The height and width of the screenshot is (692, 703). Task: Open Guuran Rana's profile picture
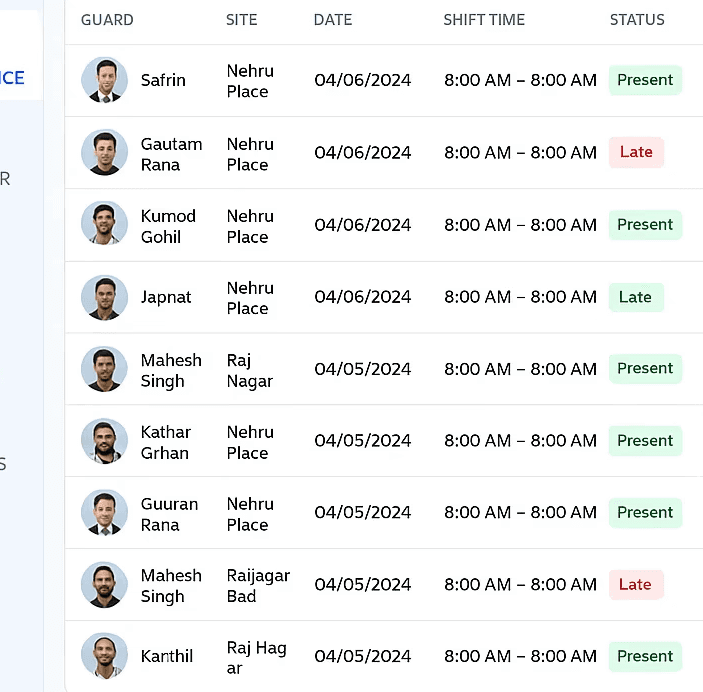[104, 513]
